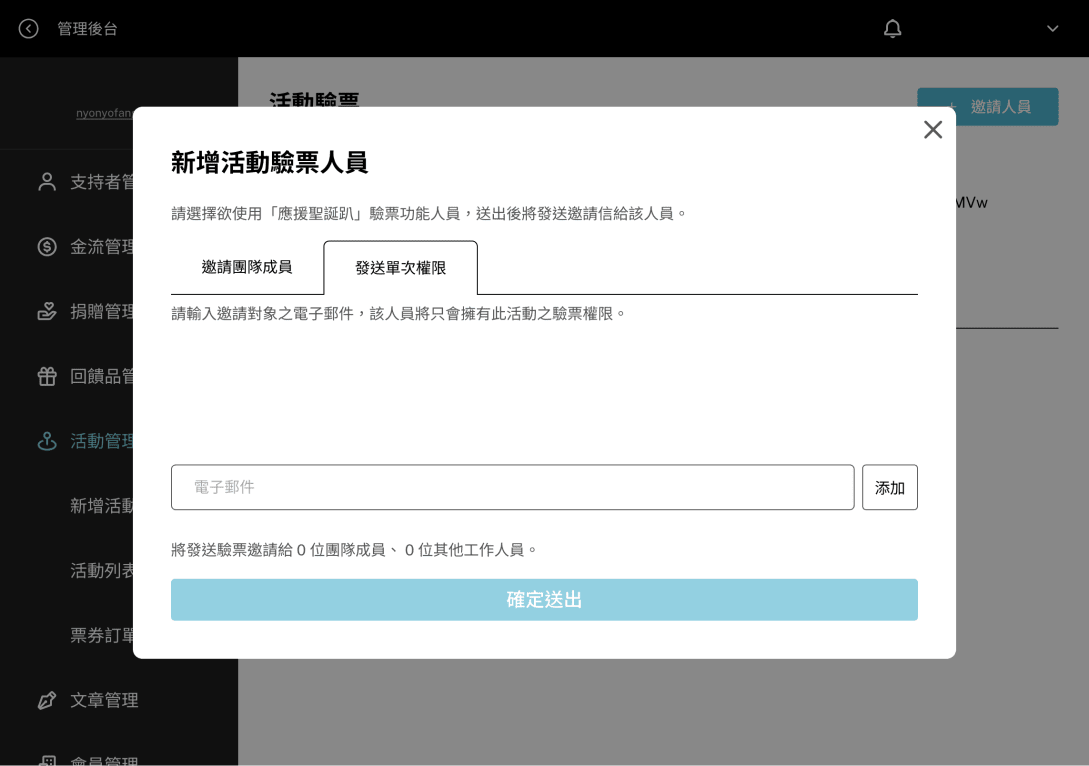The width and height of the screenshot is (1089, 766).
Task: Click the 活動管理 sidebar icon
Action: point(47,441)
